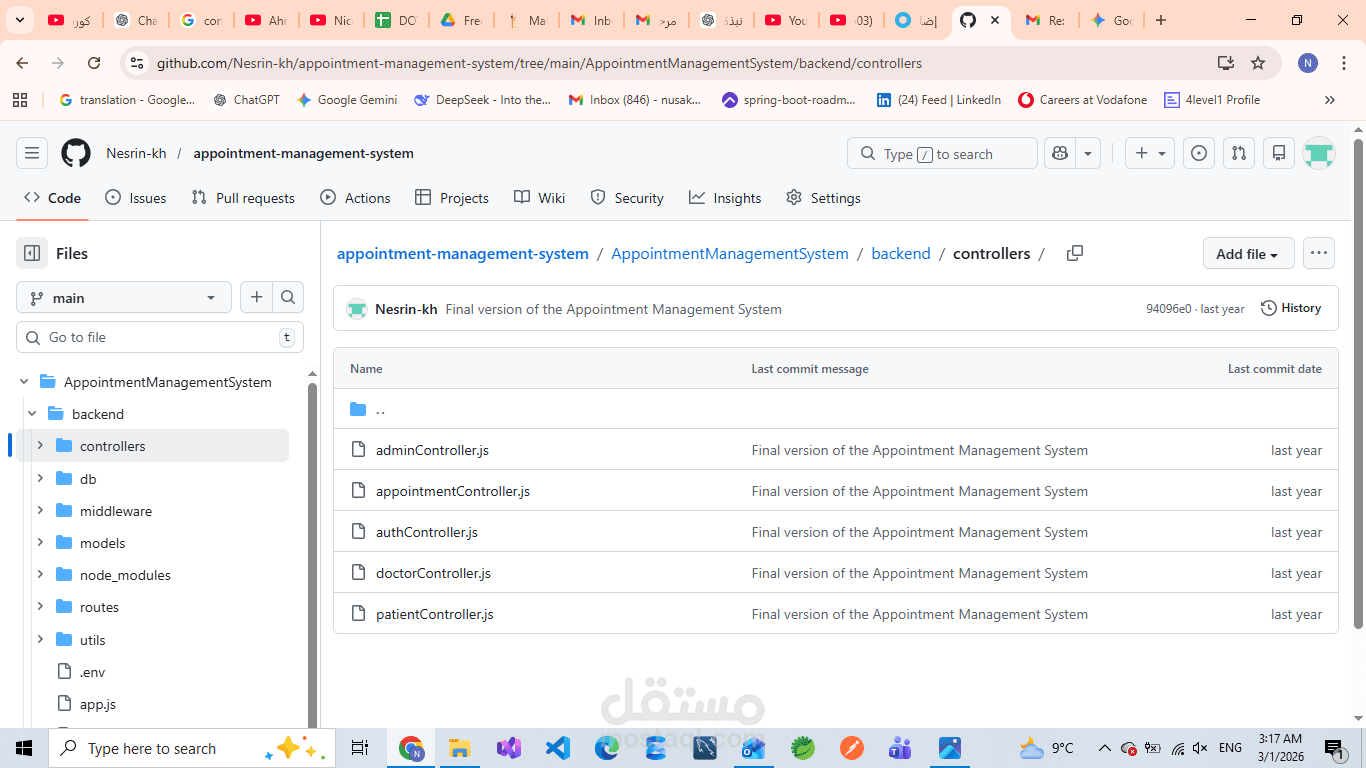
Task: Open file search in the Files panel
Action: 288,297
